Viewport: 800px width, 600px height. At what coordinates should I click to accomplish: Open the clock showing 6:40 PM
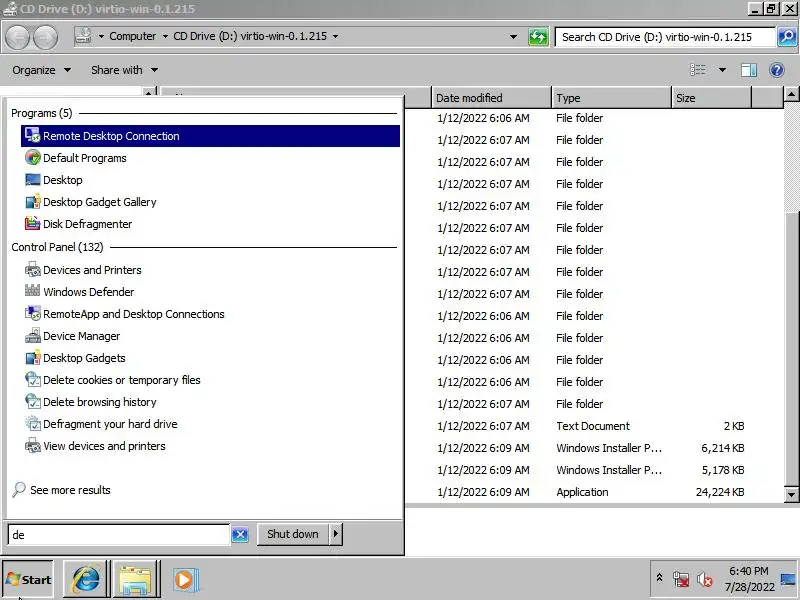pos(749,579)
